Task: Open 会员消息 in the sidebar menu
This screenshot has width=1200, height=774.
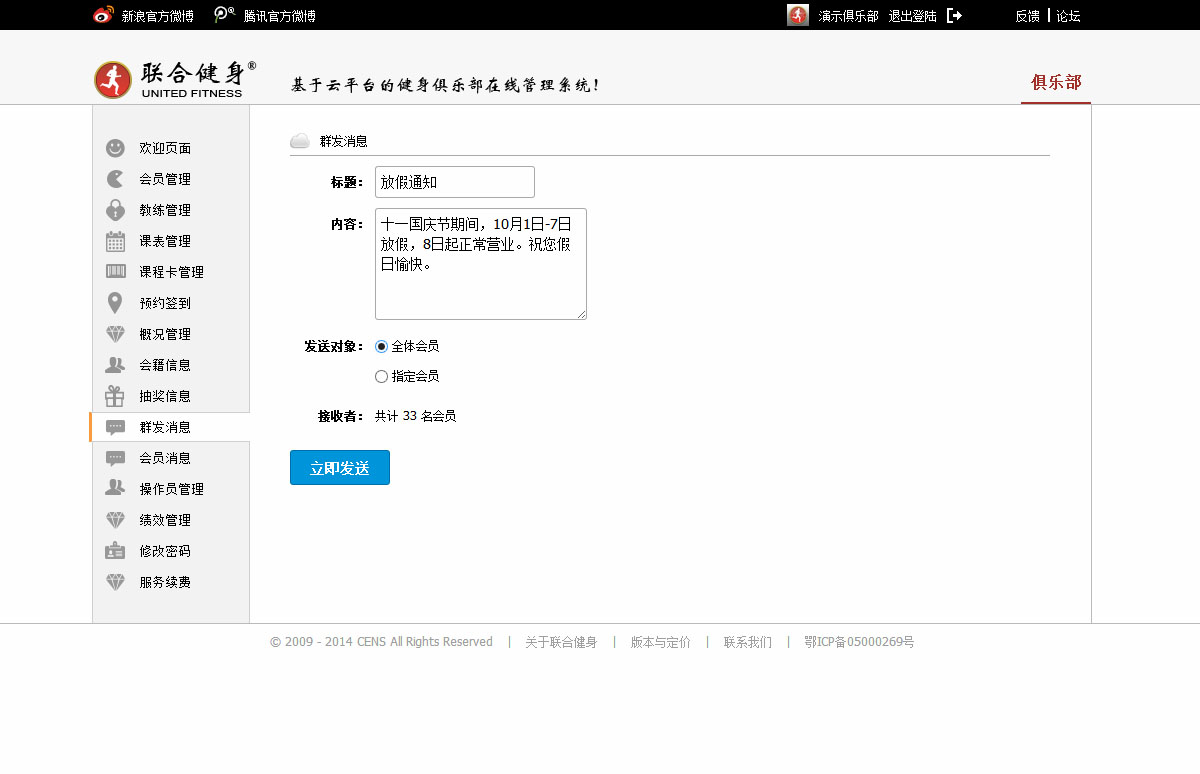Action: point(165,458)
